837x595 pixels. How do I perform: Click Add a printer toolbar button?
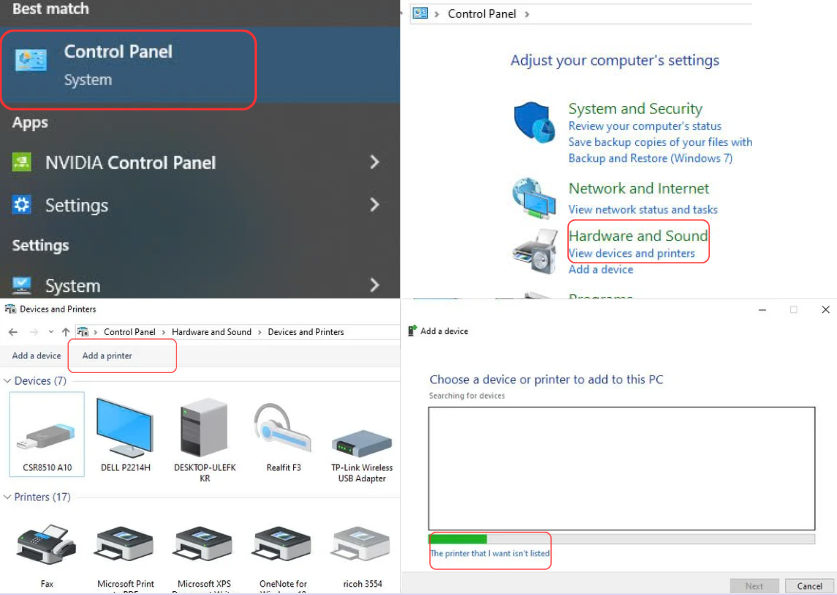[x=107, y=356]
